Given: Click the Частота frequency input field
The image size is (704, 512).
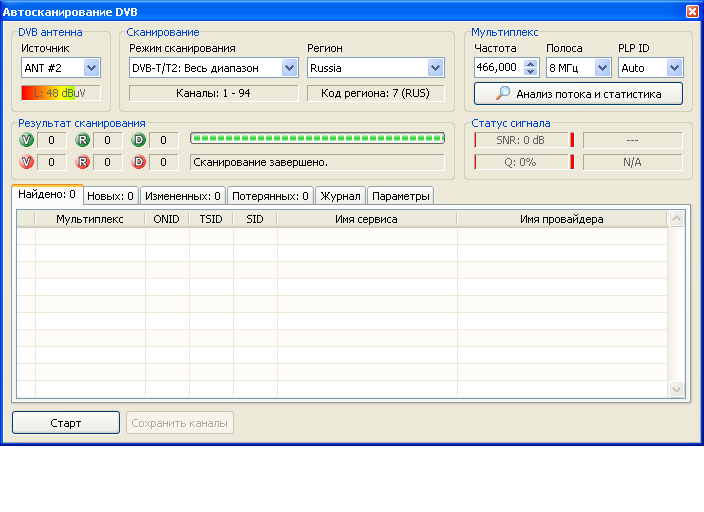Looking at the screenshot, I should pyautogui.click(x=497, y=68).
